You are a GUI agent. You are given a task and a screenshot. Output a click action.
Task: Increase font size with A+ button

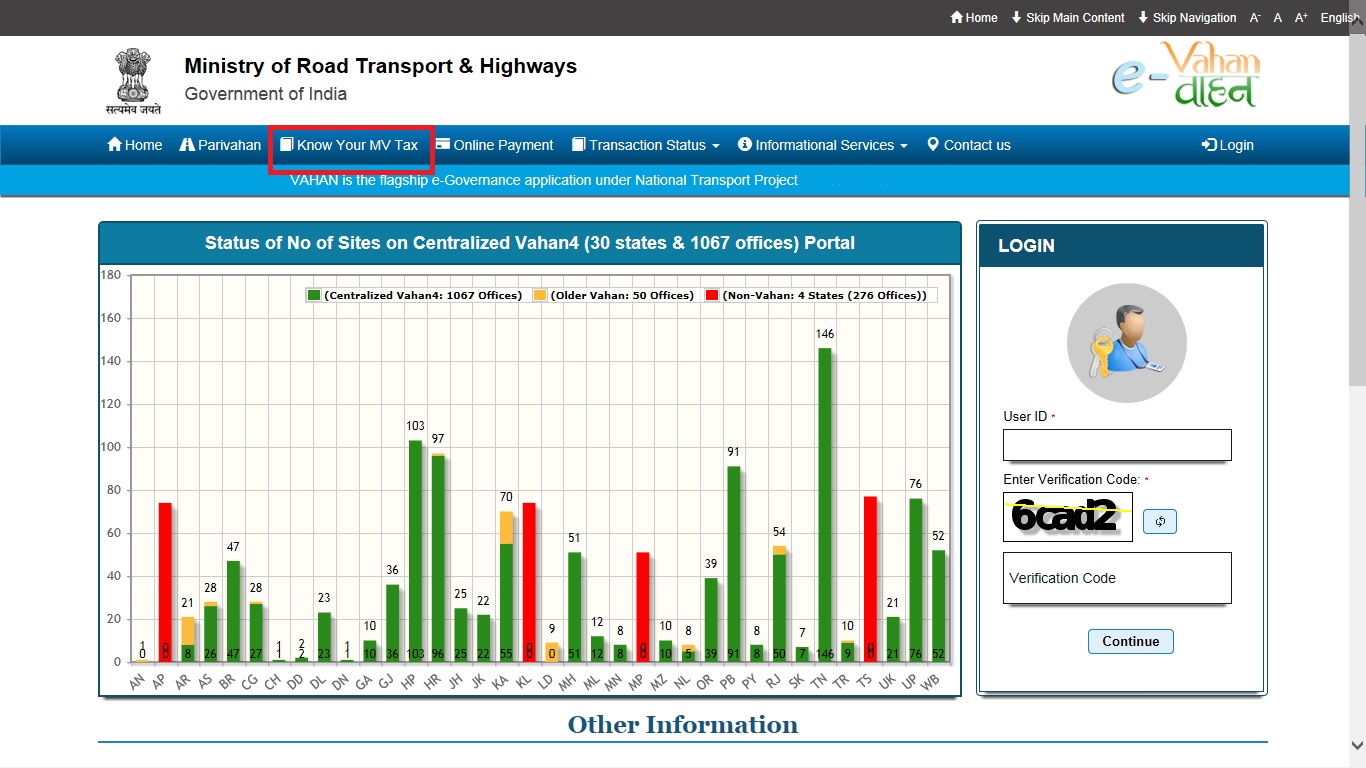[1301, 18]
